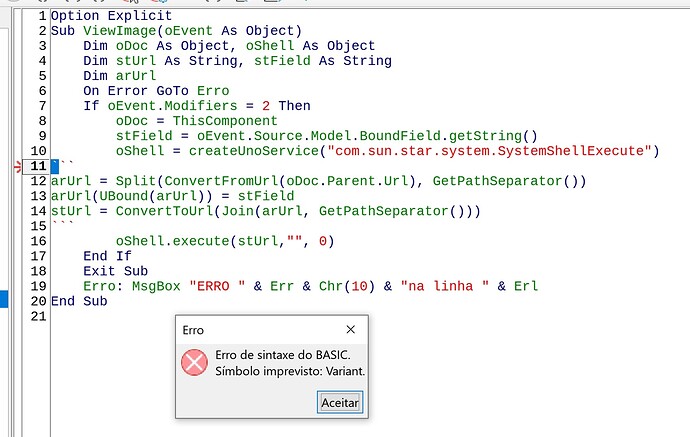Screen dimensions: 690x437
Task: Click line number 15 in the gutter
Action: click(38, 226)
